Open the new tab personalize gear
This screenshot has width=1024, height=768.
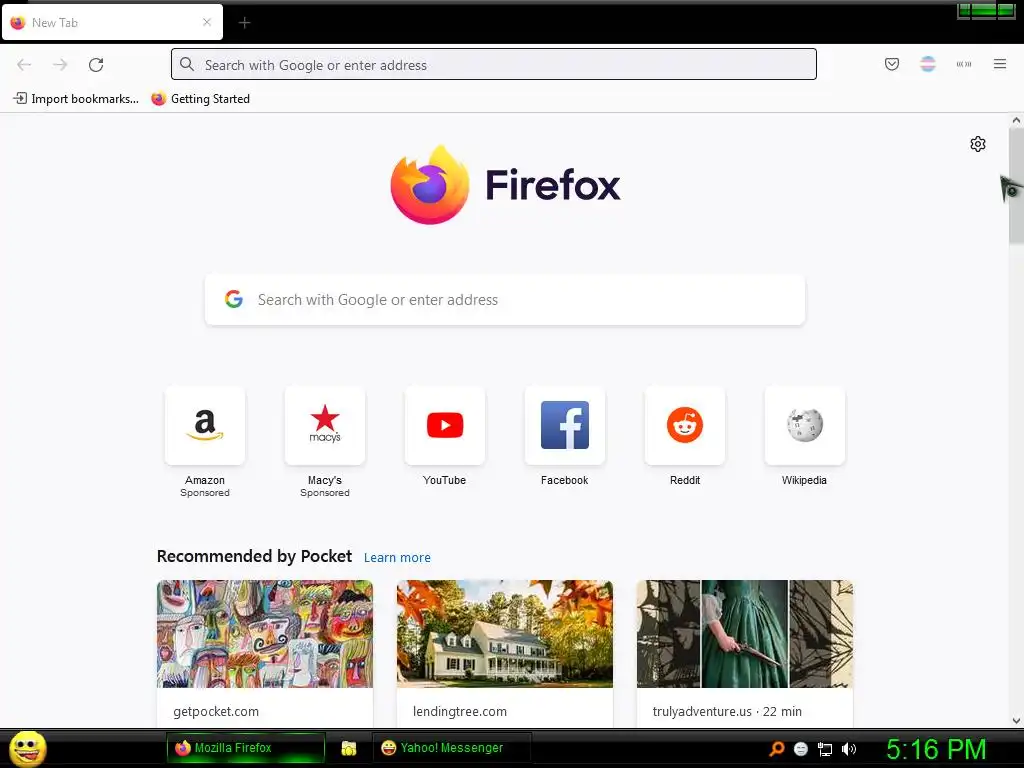(x=978, y=144)
